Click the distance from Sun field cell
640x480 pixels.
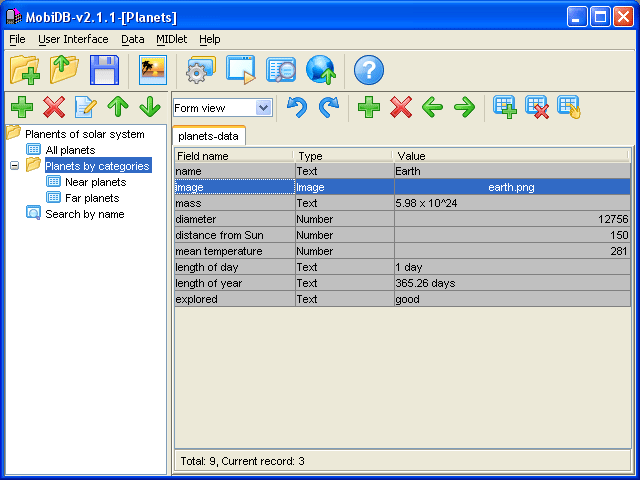tap(235, 235)
